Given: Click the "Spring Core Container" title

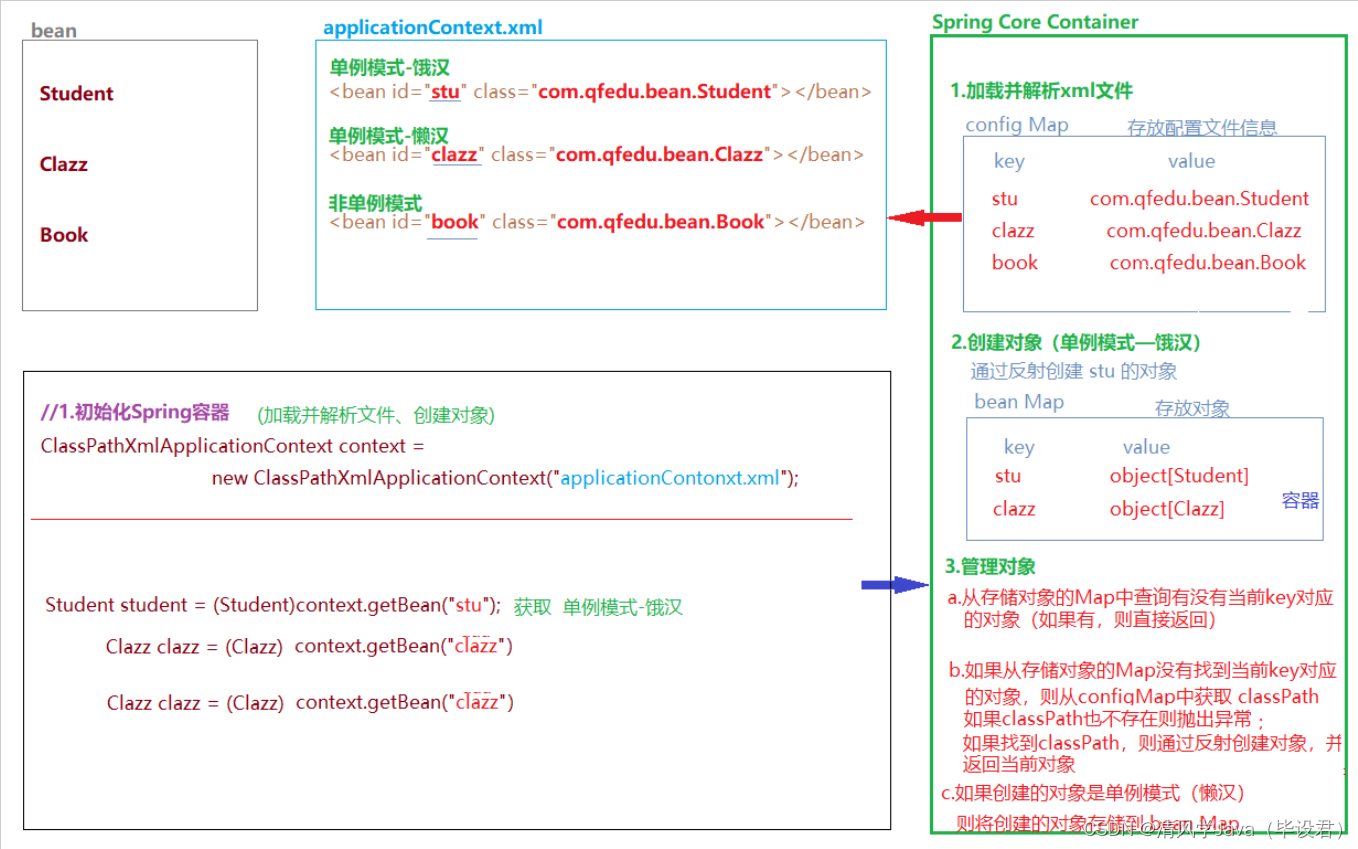Looking at the screenshot, I should tap(1035, 22).
